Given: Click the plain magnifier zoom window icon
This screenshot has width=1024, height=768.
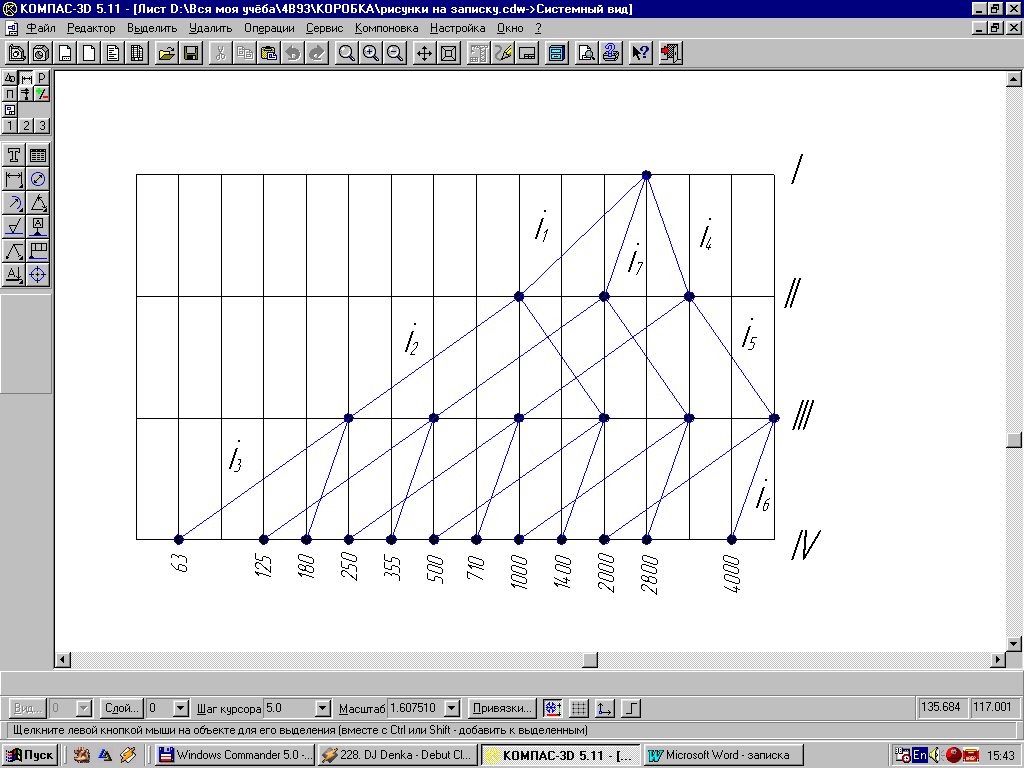Looking at the screenshot, I should pos(346,53).
